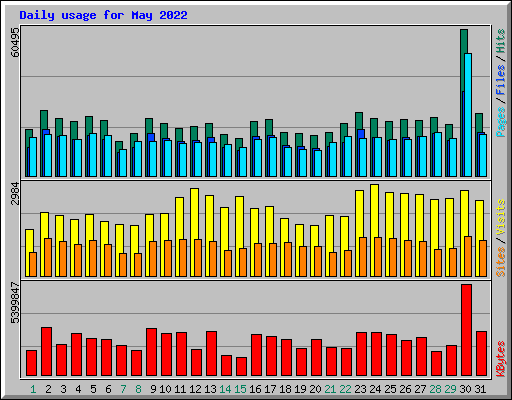512x400 pixels.
Task: Click day 24 on the x-axis
Action: tap(375, 389)
